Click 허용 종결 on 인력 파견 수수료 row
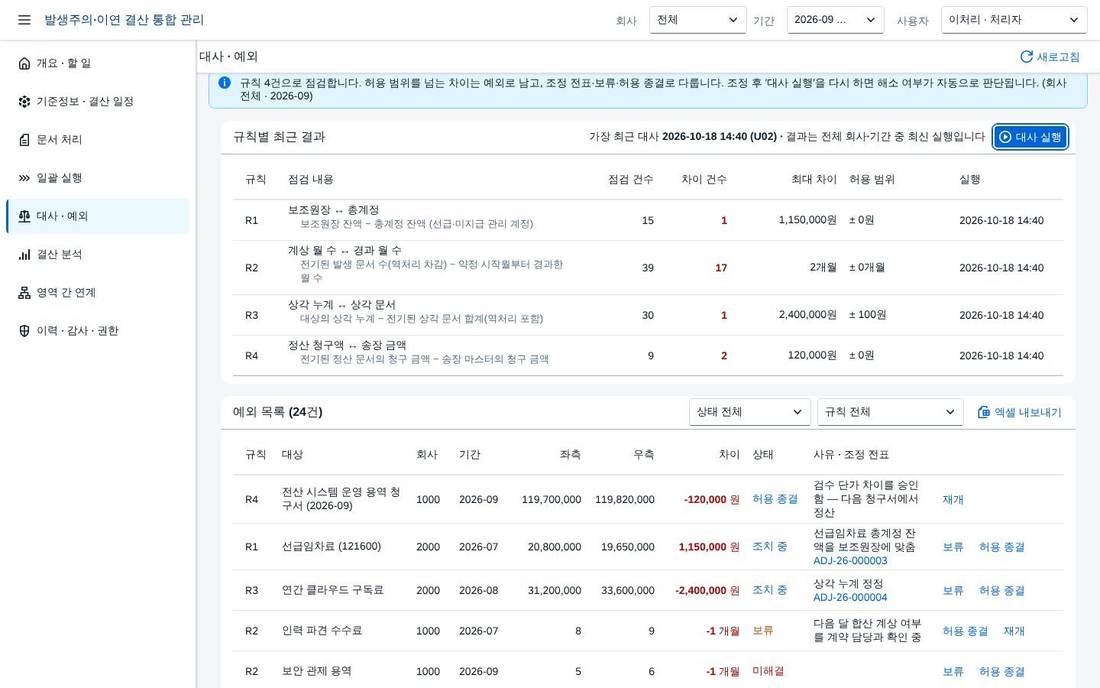This screenshot has height=688, width=1100. point(965,631)
